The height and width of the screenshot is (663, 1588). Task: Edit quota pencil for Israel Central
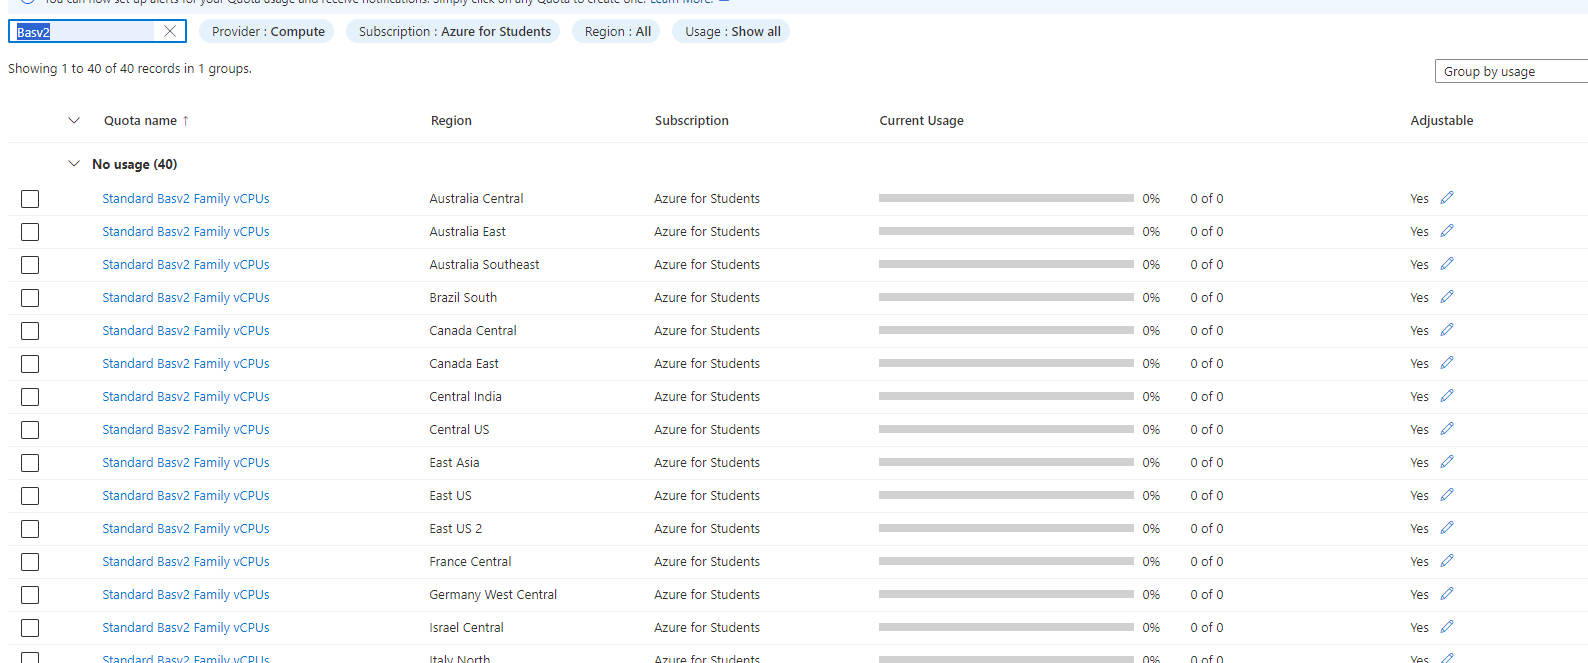click(1447, 627)
